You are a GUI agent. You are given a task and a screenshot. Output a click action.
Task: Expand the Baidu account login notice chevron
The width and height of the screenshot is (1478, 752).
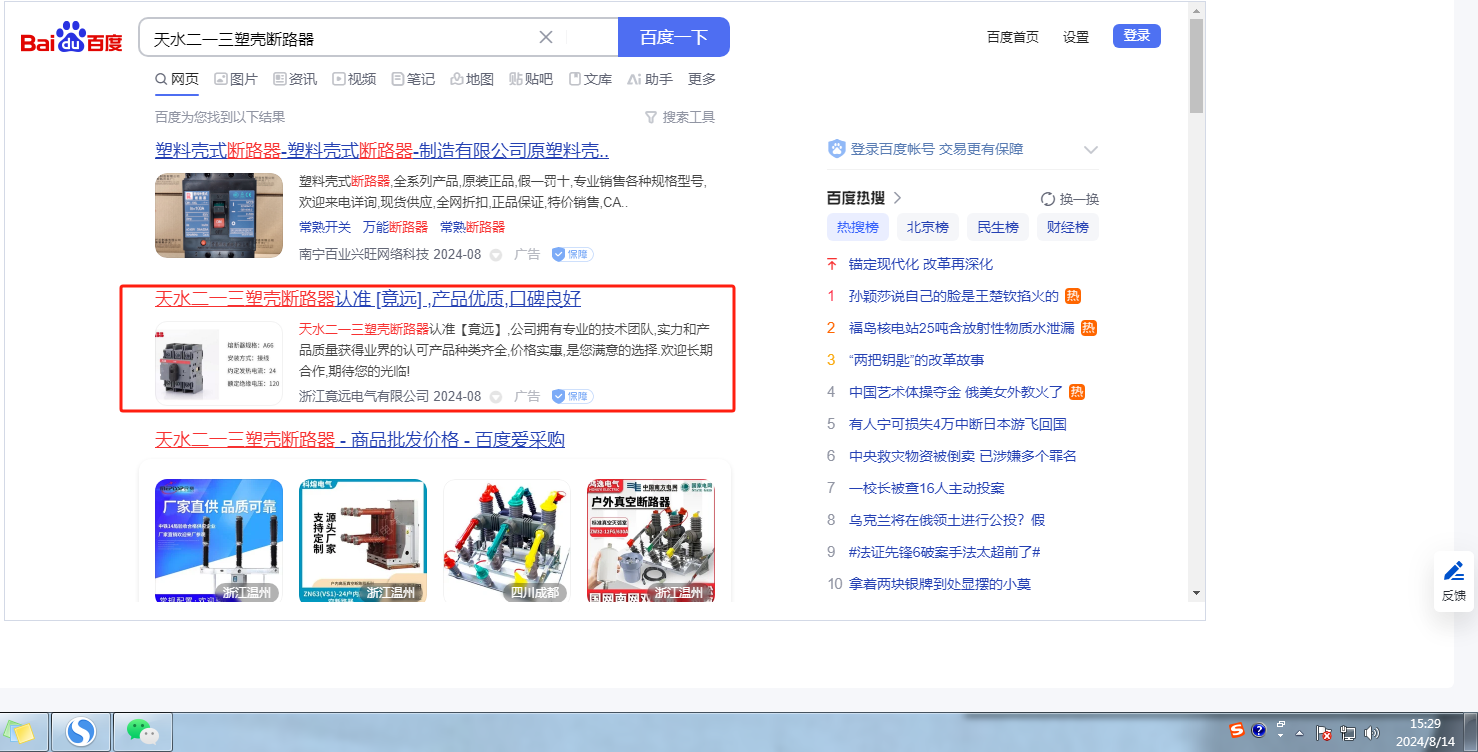1090,150
